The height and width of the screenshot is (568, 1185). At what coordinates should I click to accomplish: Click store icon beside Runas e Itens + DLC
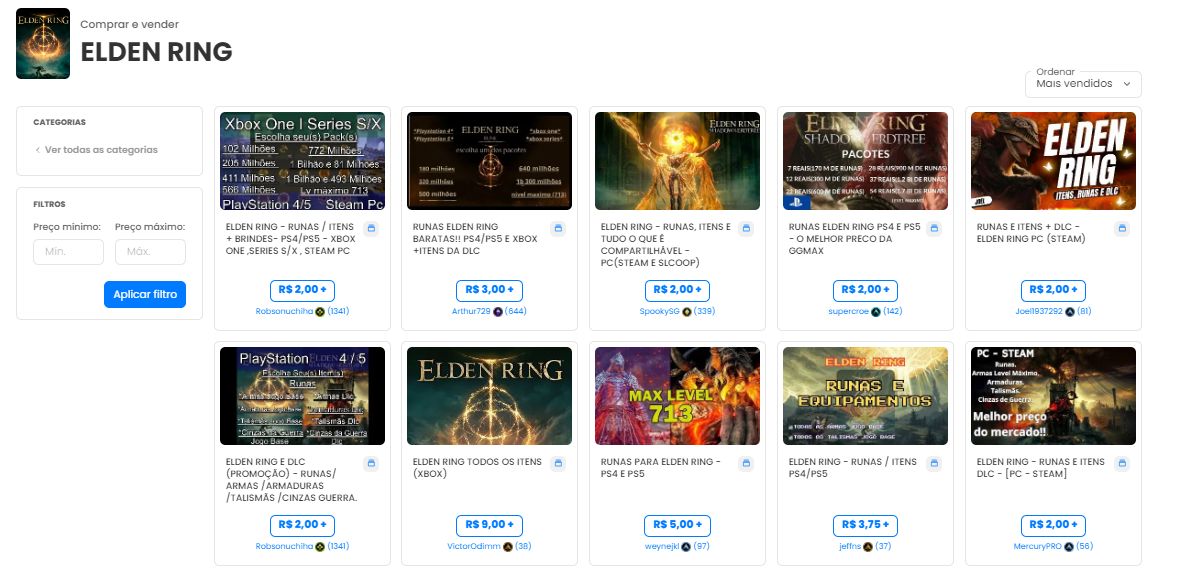click(x=1122, y=228)
